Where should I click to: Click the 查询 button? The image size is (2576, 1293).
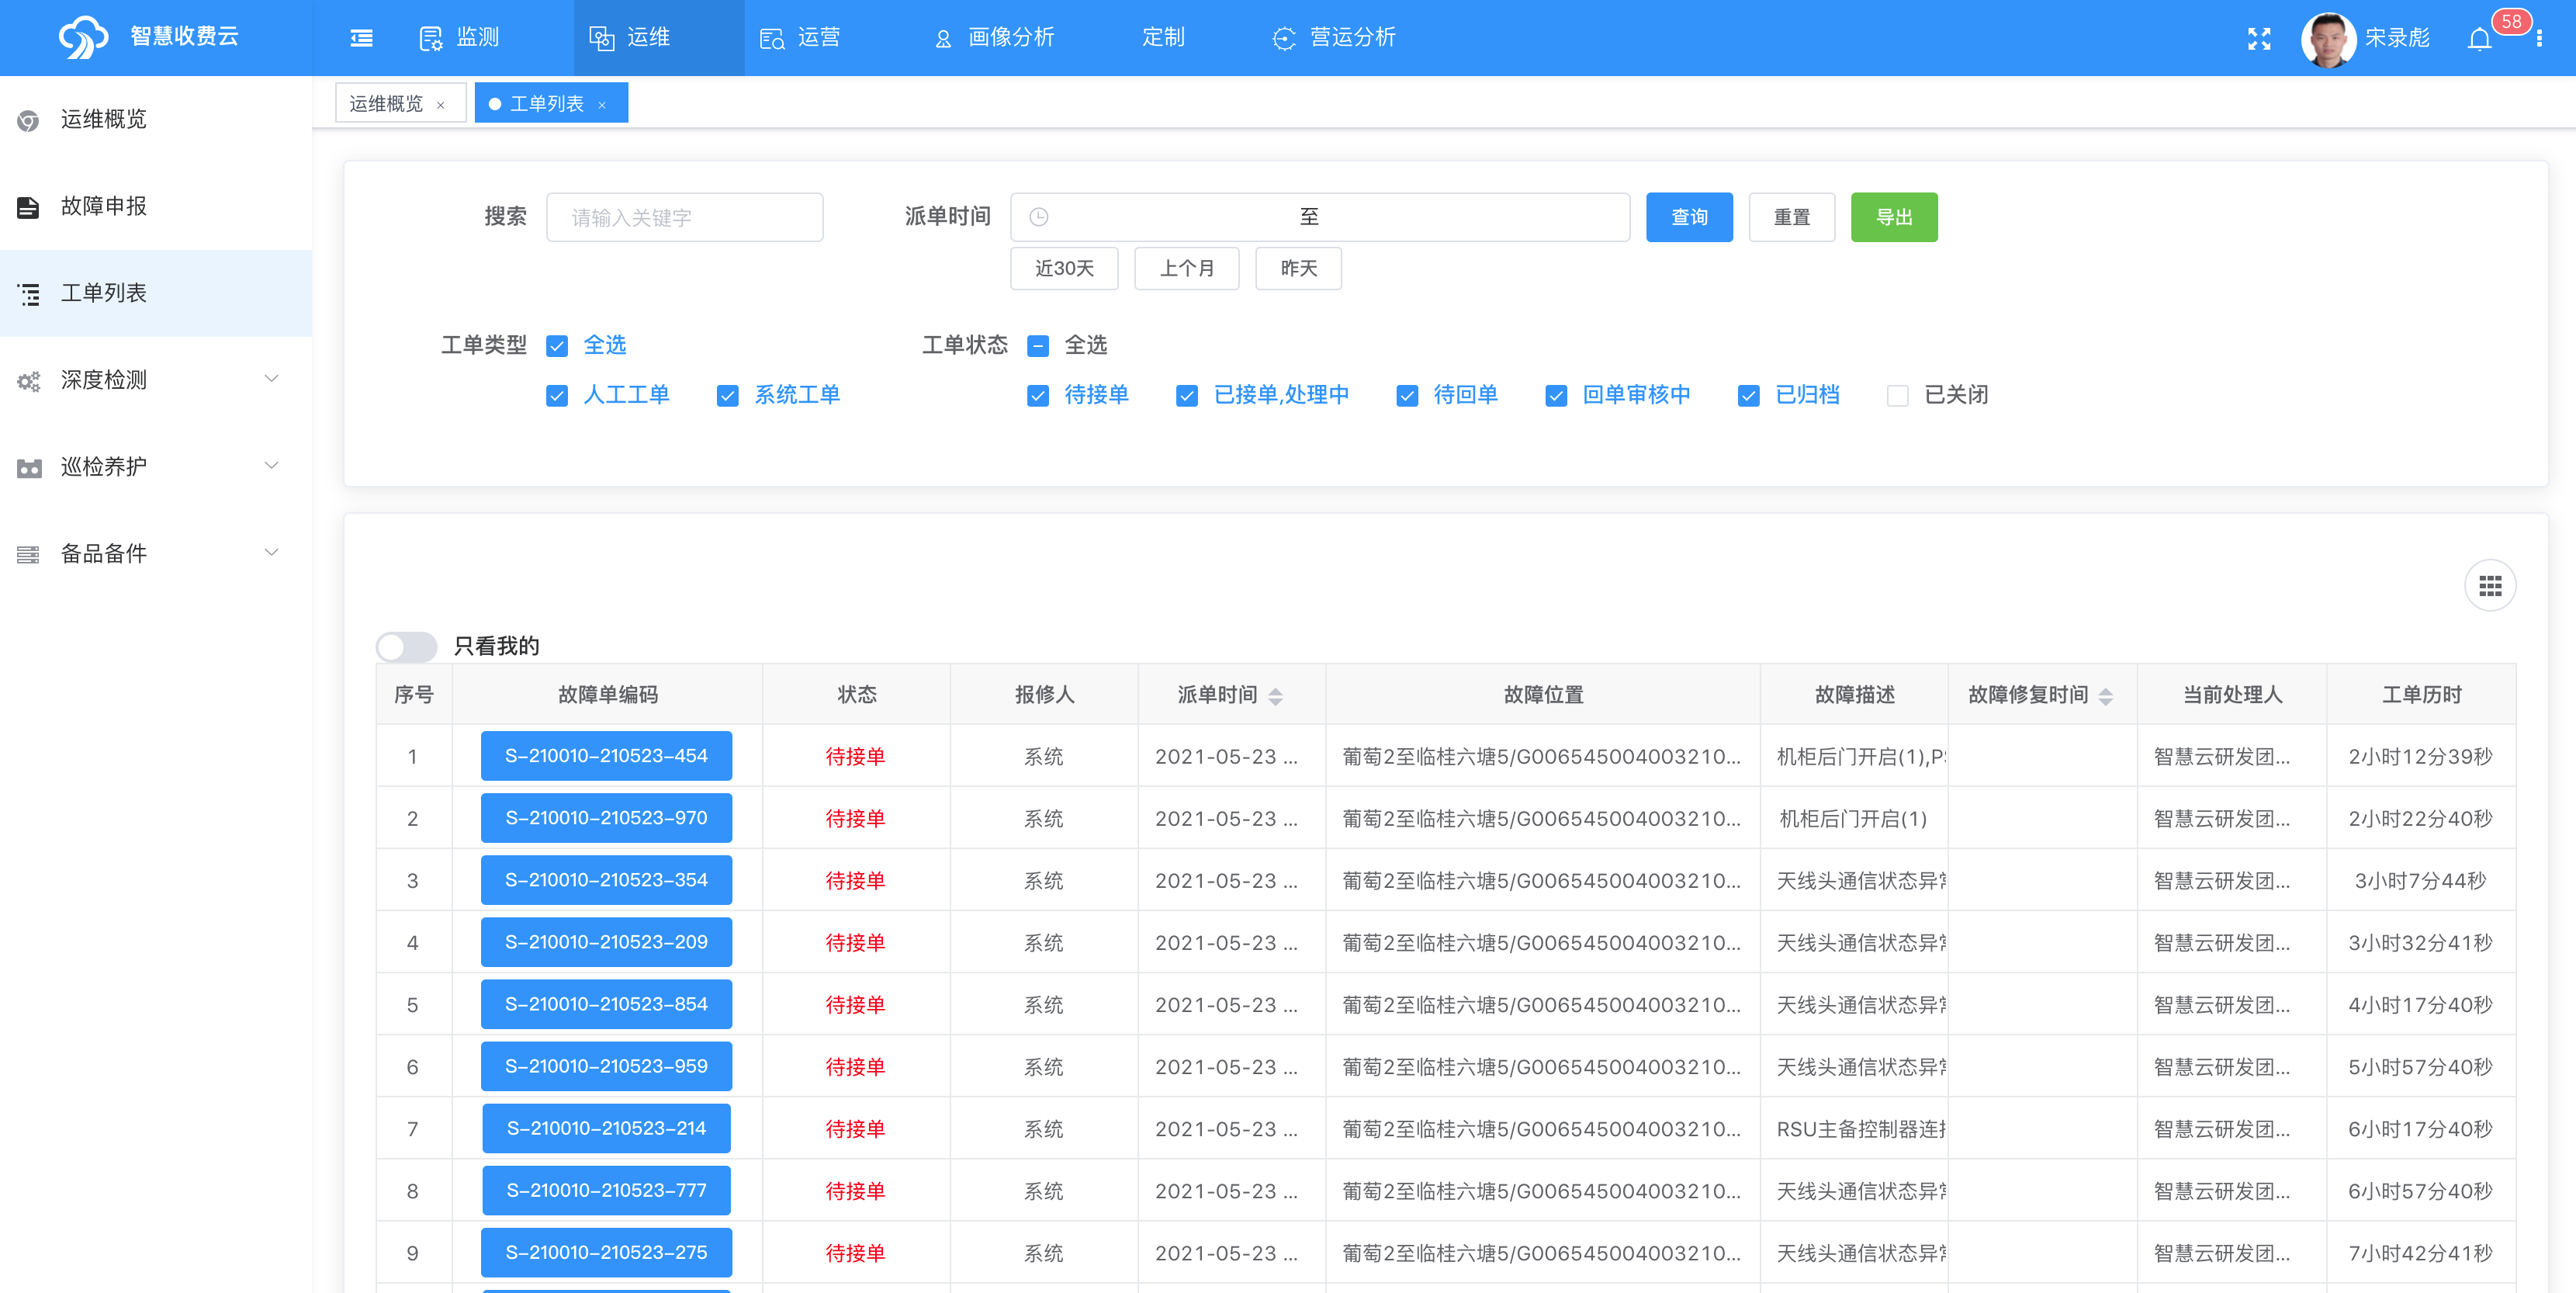1689,217
